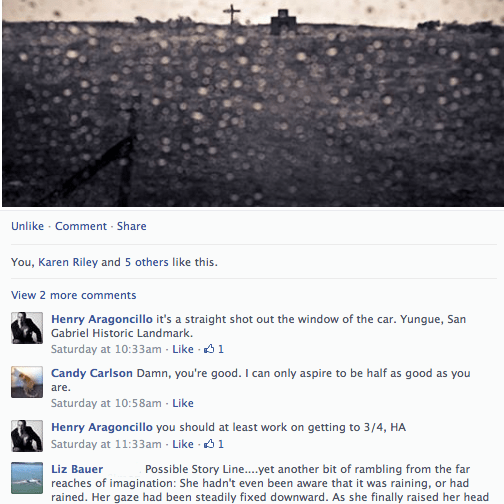Click Henry's avatar beside the 3/4 comment
This screenshot has height=504, width=504.
pyautogui.click(x=27, y=436)
